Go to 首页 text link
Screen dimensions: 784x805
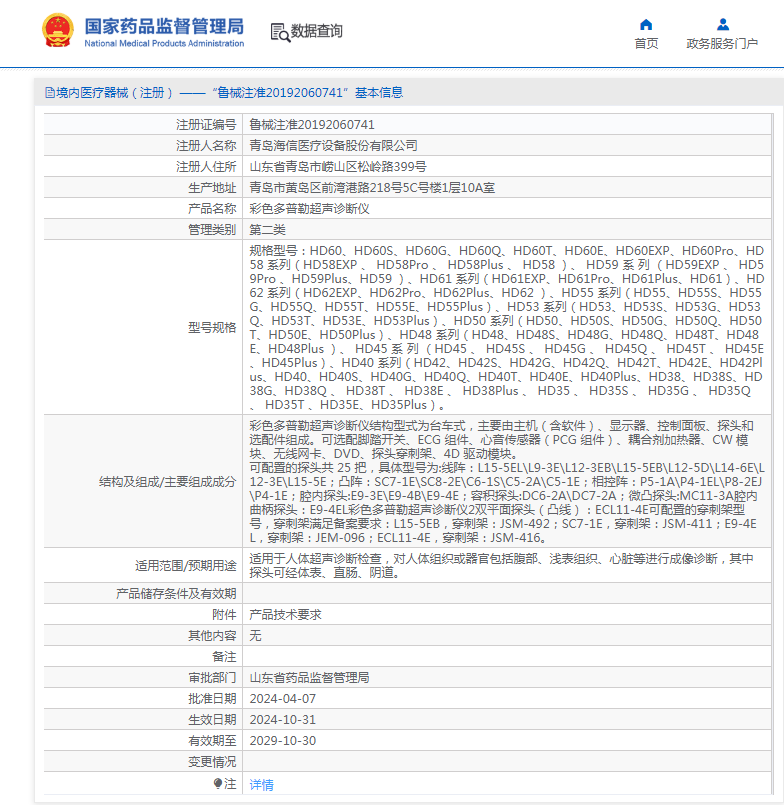[646, 44]
